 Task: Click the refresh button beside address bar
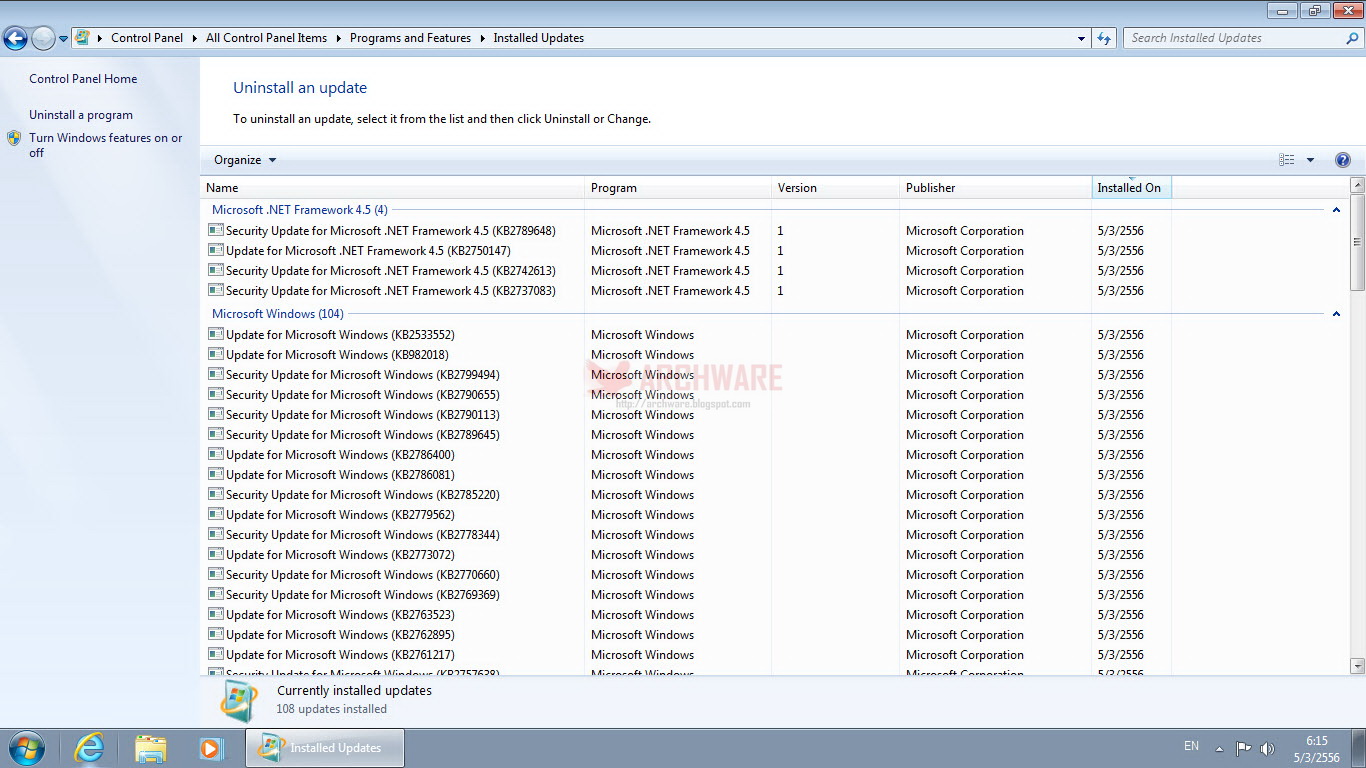[1104, 38]
